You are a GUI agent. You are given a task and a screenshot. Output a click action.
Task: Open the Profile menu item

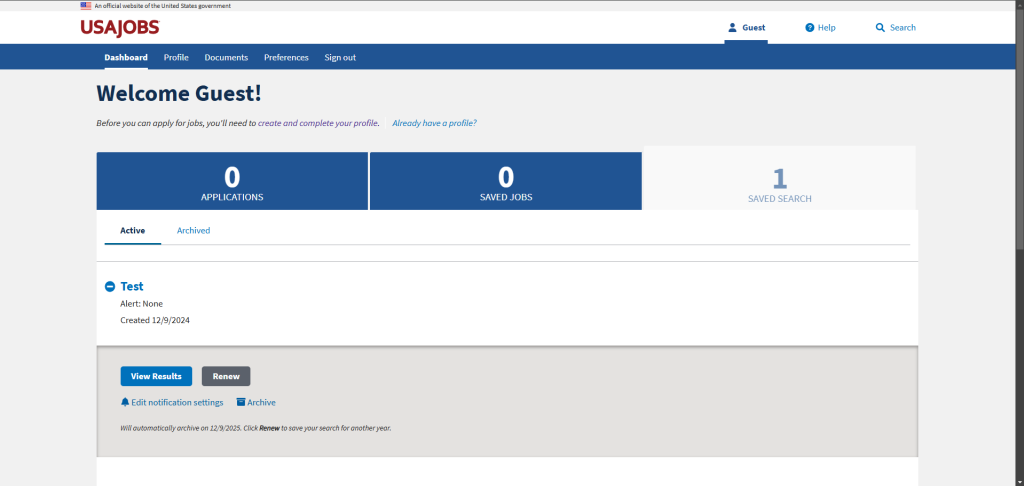(176, 57)
